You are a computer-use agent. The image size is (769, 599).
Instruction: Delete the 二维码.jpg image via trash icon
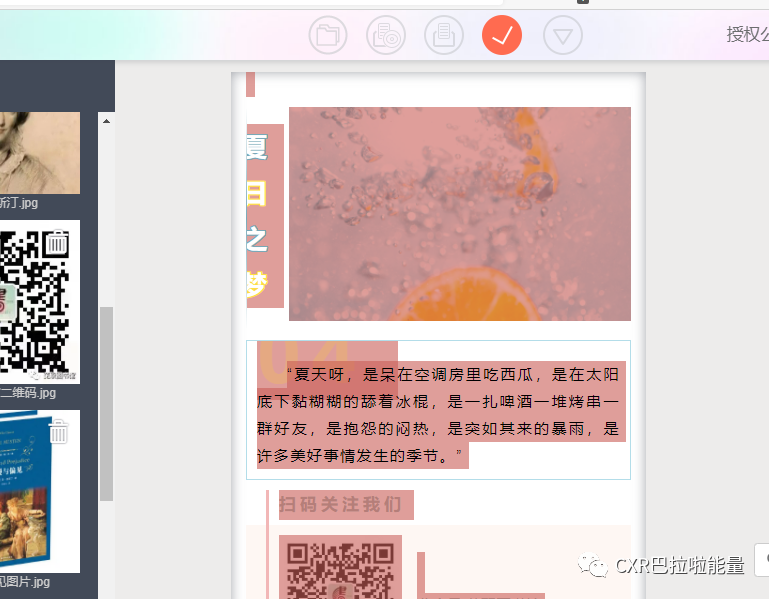pos(57,243)
